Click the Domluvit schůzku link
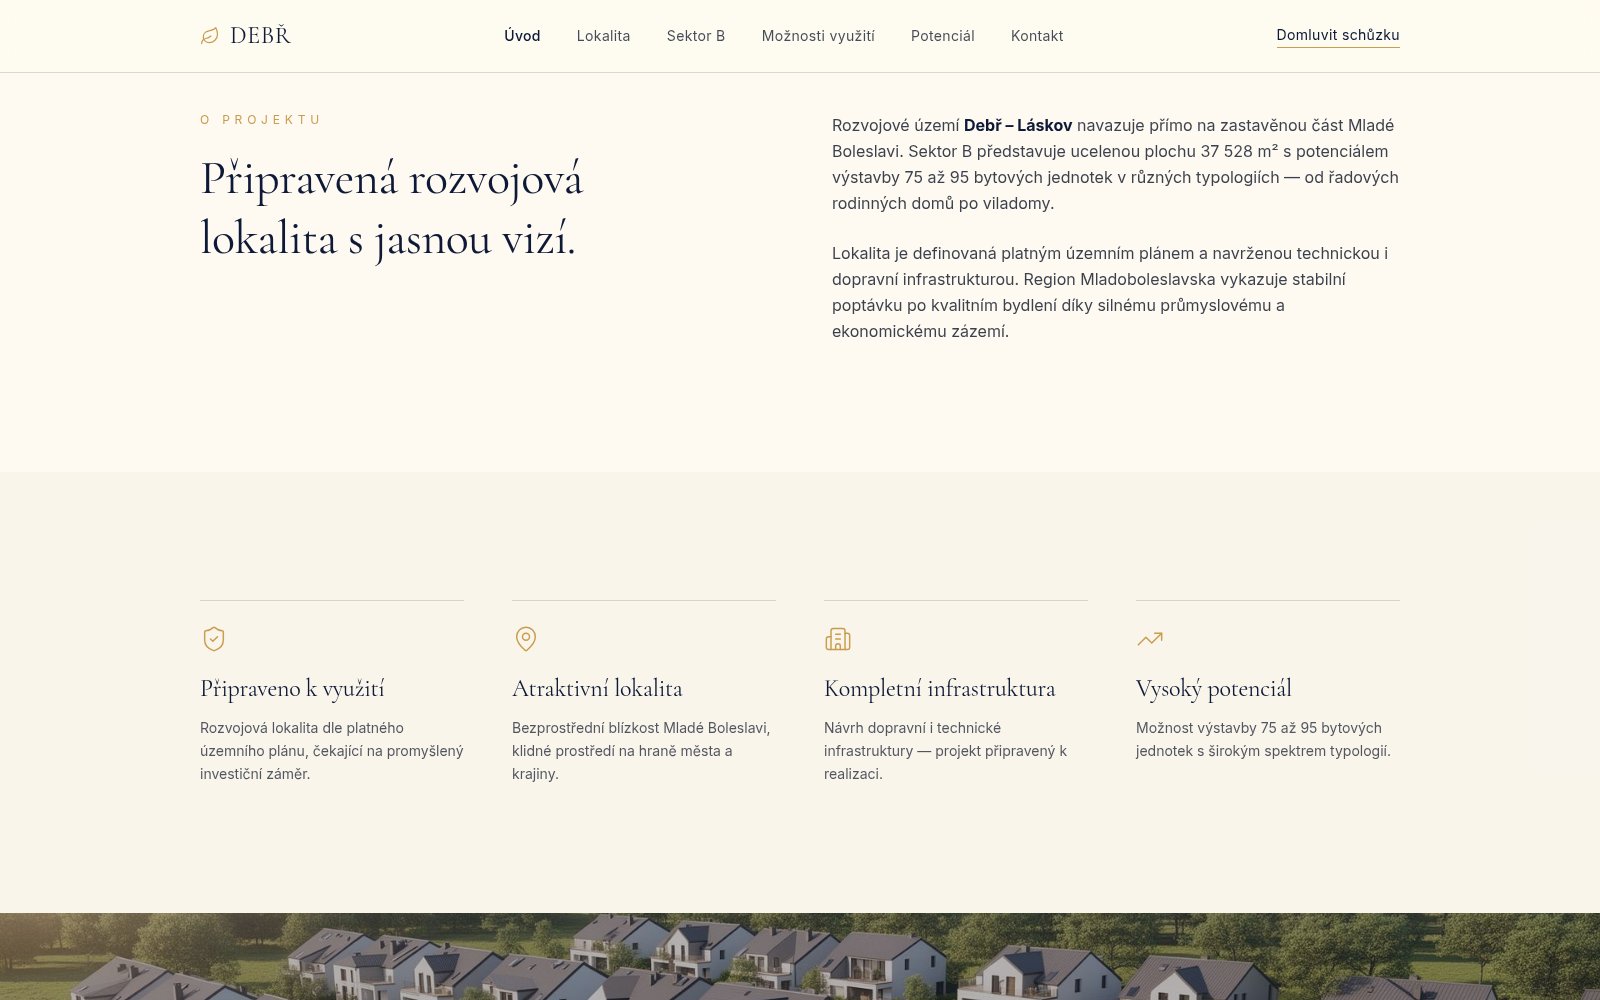This screenshot has height=1000, width=1600. tap(1338, 35)
